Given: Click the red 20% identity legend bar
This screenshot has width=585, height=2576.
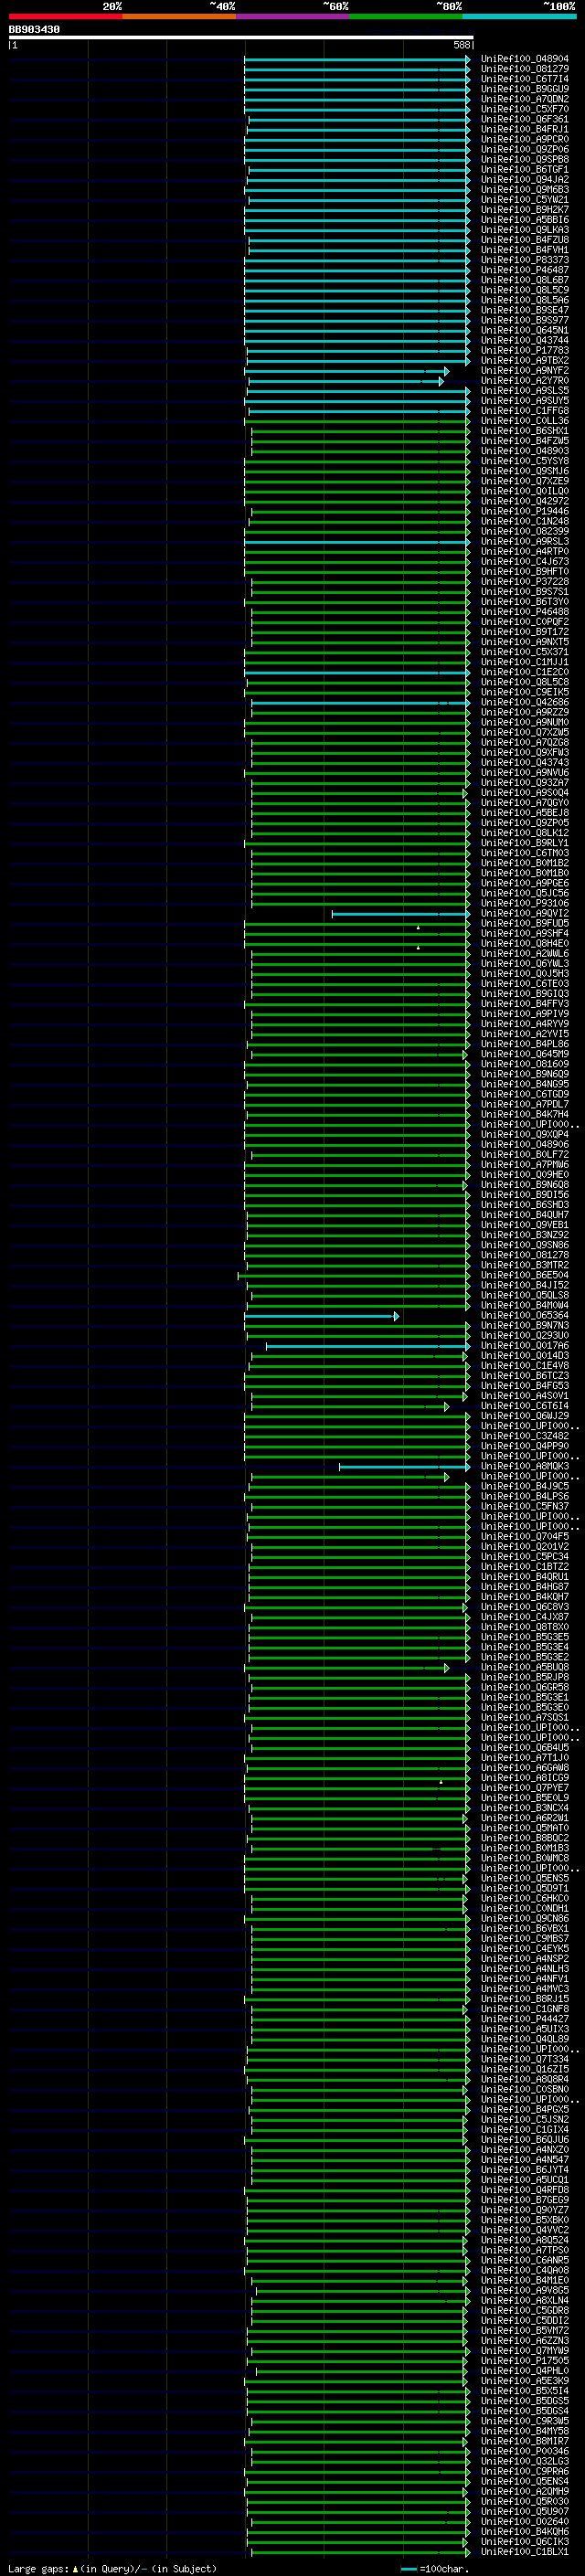Looking at the screenshot, I should [x=65, y=16].
